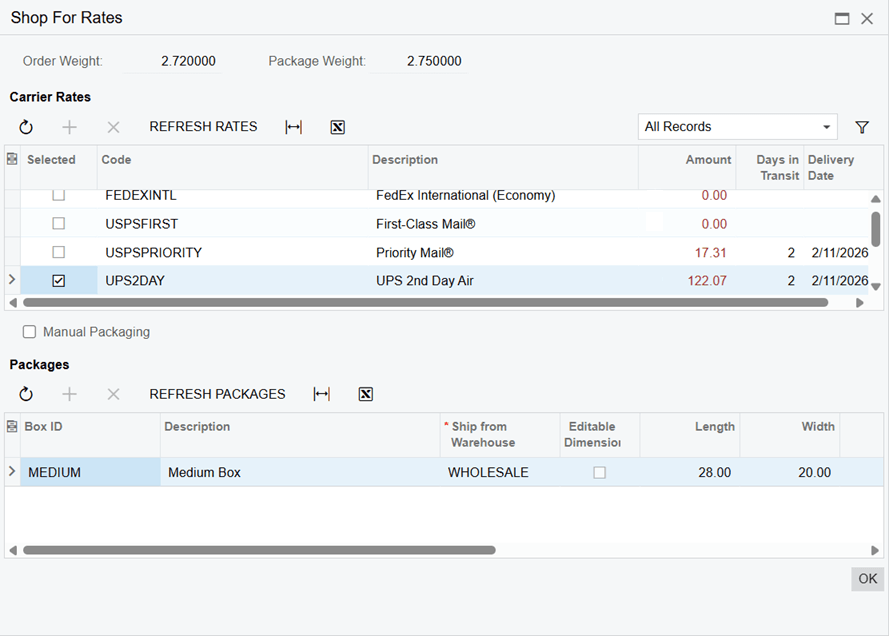Uncheck the UPS2DAY selected checkbox
Screen dimensions: 889x636
[57, 281]
